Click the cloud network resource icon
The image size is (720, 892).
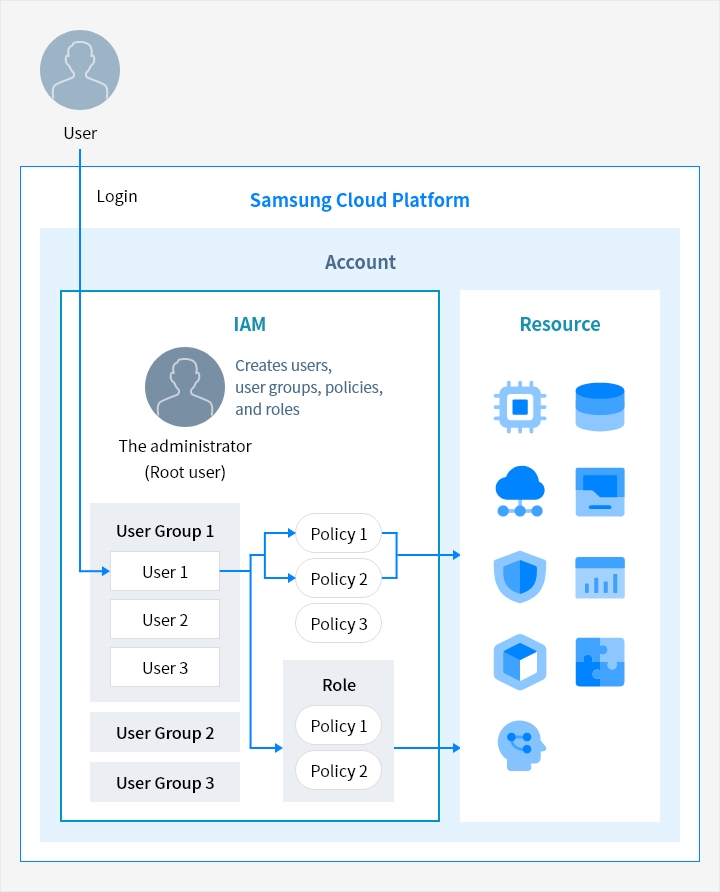[x=520, y=492]
